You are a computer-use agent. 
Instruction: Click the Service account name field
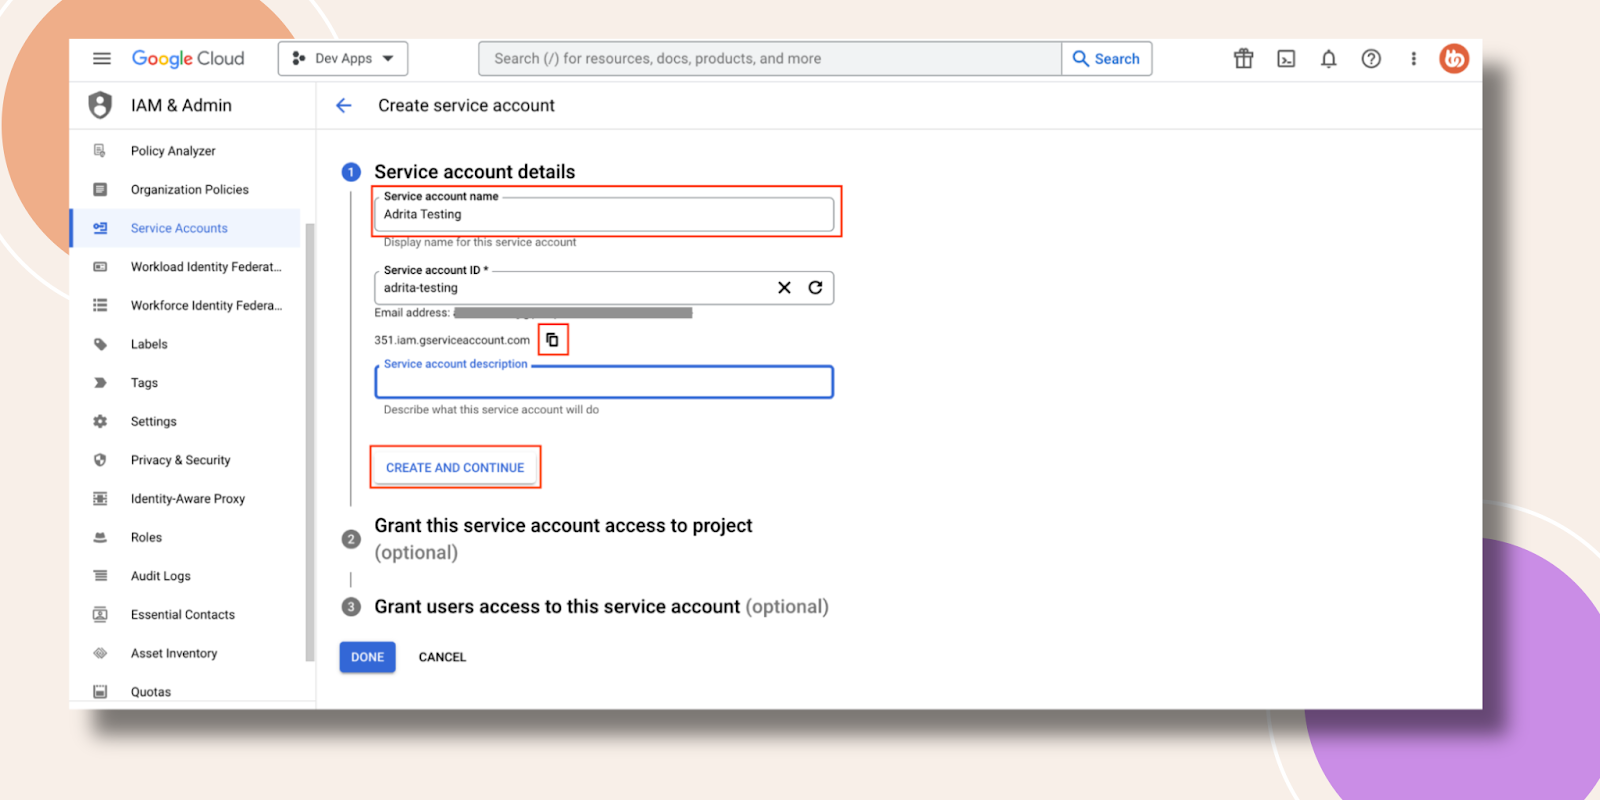(604, 214)
